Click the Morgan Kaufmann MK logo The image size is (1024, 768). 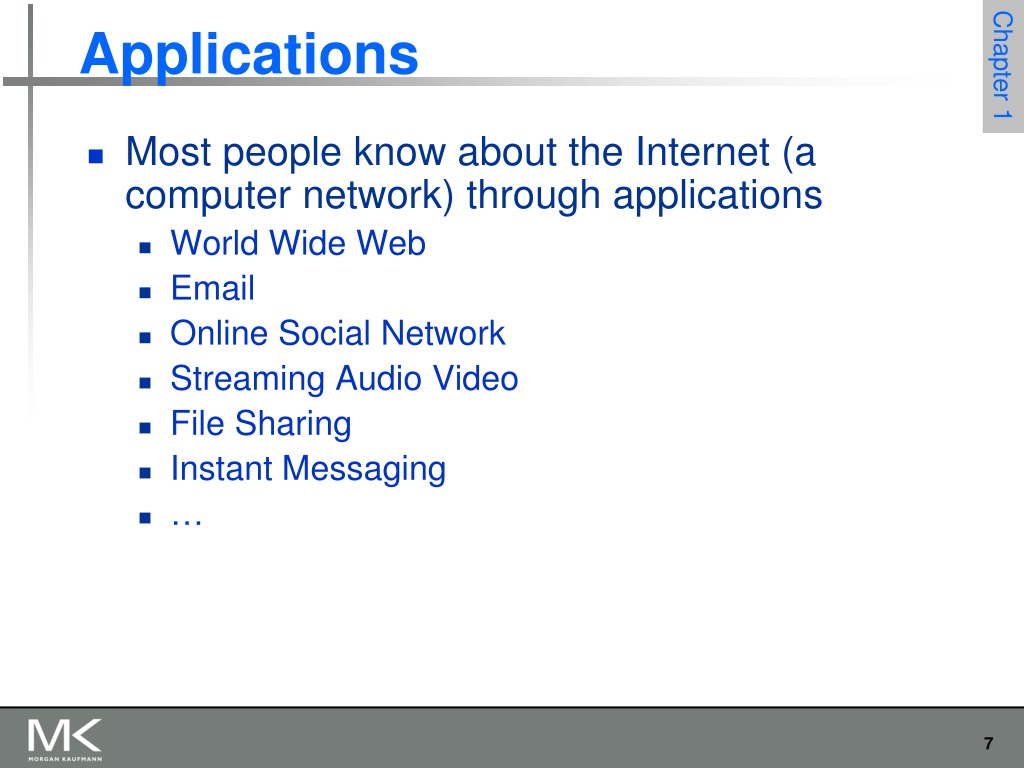coord(65,739)
